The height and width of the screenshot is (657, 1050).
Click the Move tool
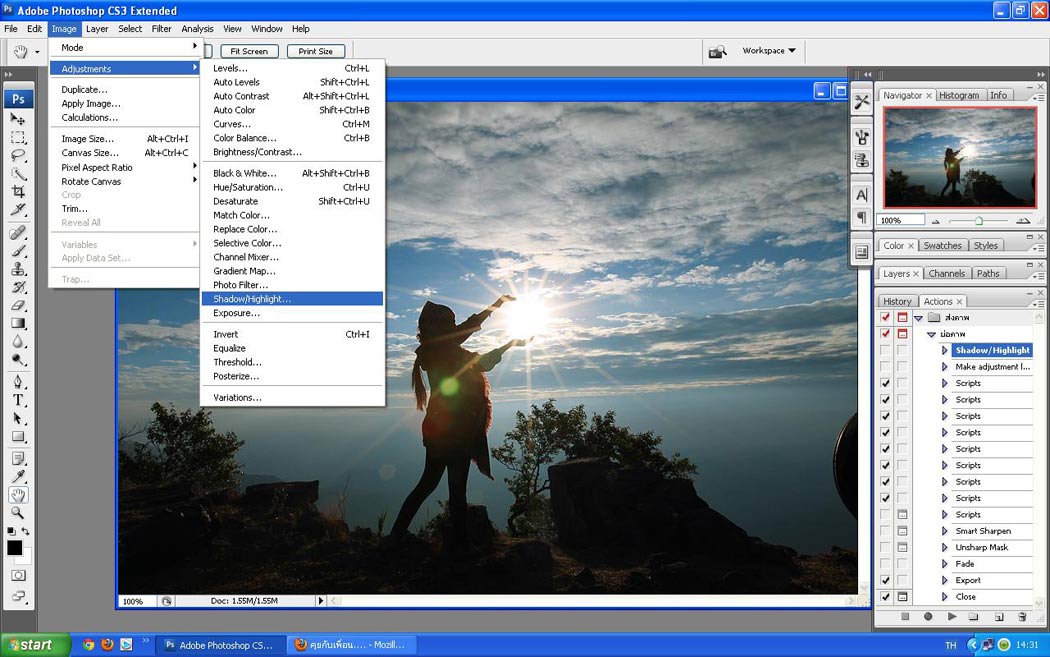(18, 119)
